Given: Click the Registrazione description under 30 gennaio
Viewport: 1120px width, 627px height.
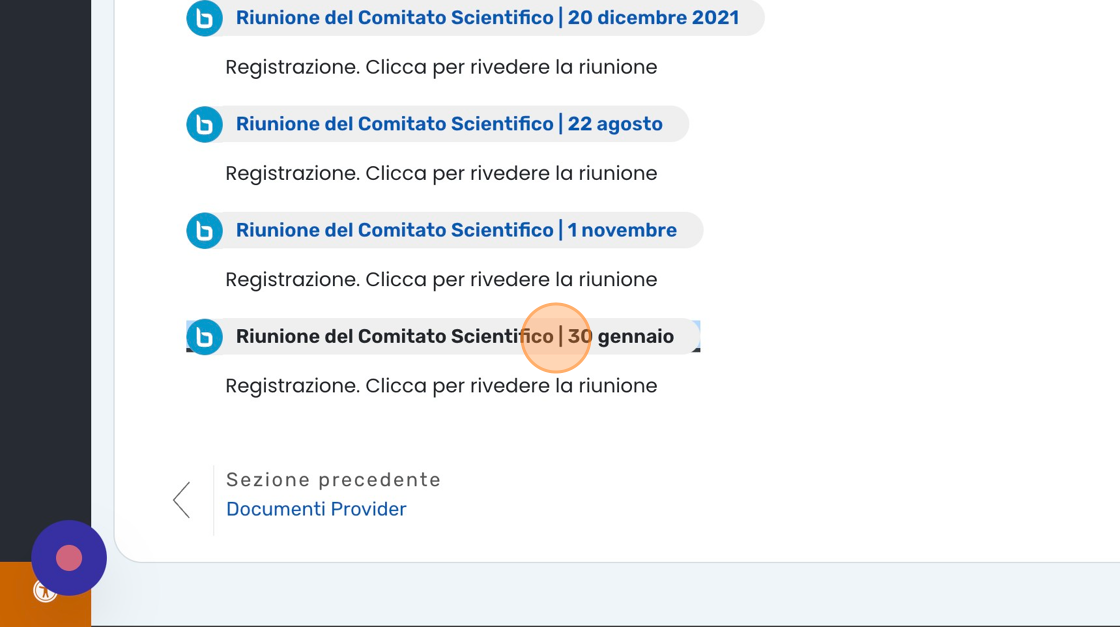Looking at the screenshot, I should [x=441, y=386].
